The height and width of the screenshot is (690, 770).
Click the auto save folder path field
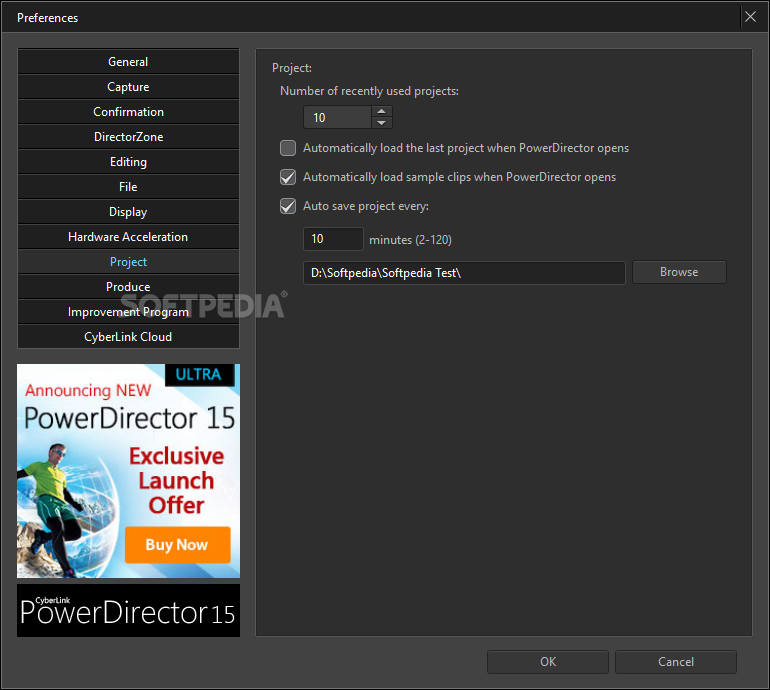tap(465, 273)
